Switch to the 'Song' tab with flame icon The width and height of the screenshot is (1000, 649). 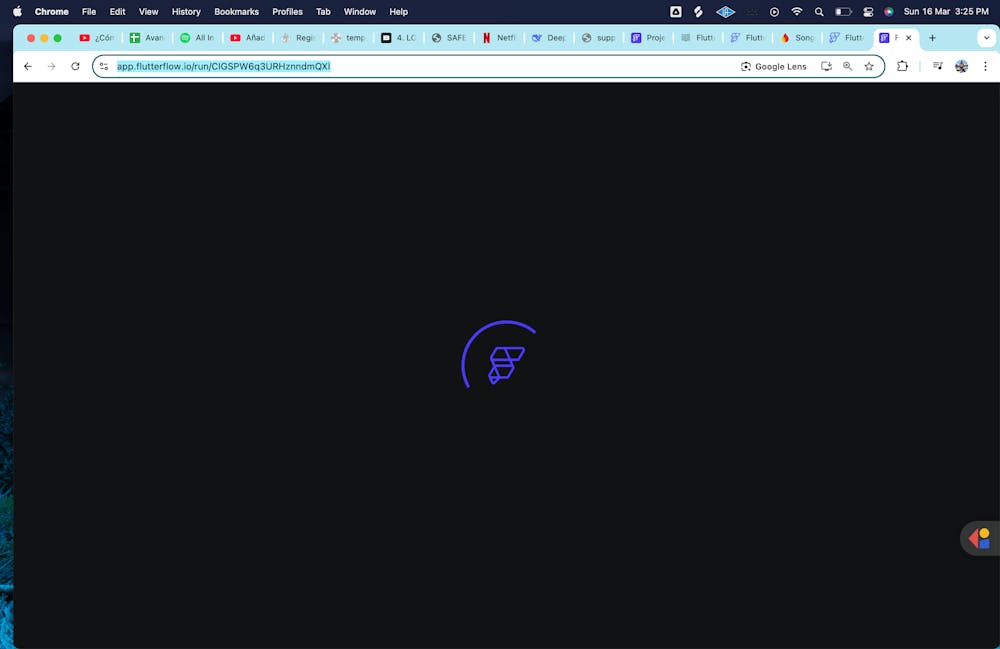coord(798,38)
